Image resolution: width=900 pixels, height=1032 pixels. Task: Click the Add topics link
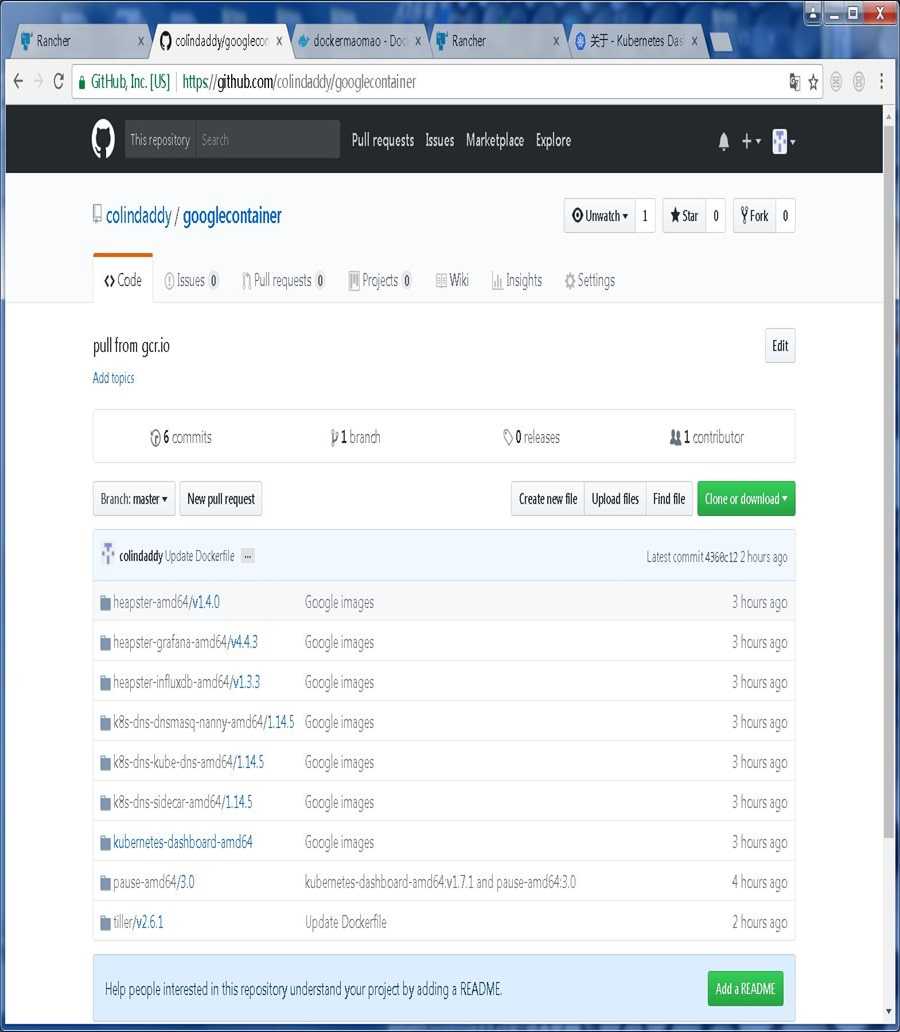pyautogui.click(x=113, y=378)
